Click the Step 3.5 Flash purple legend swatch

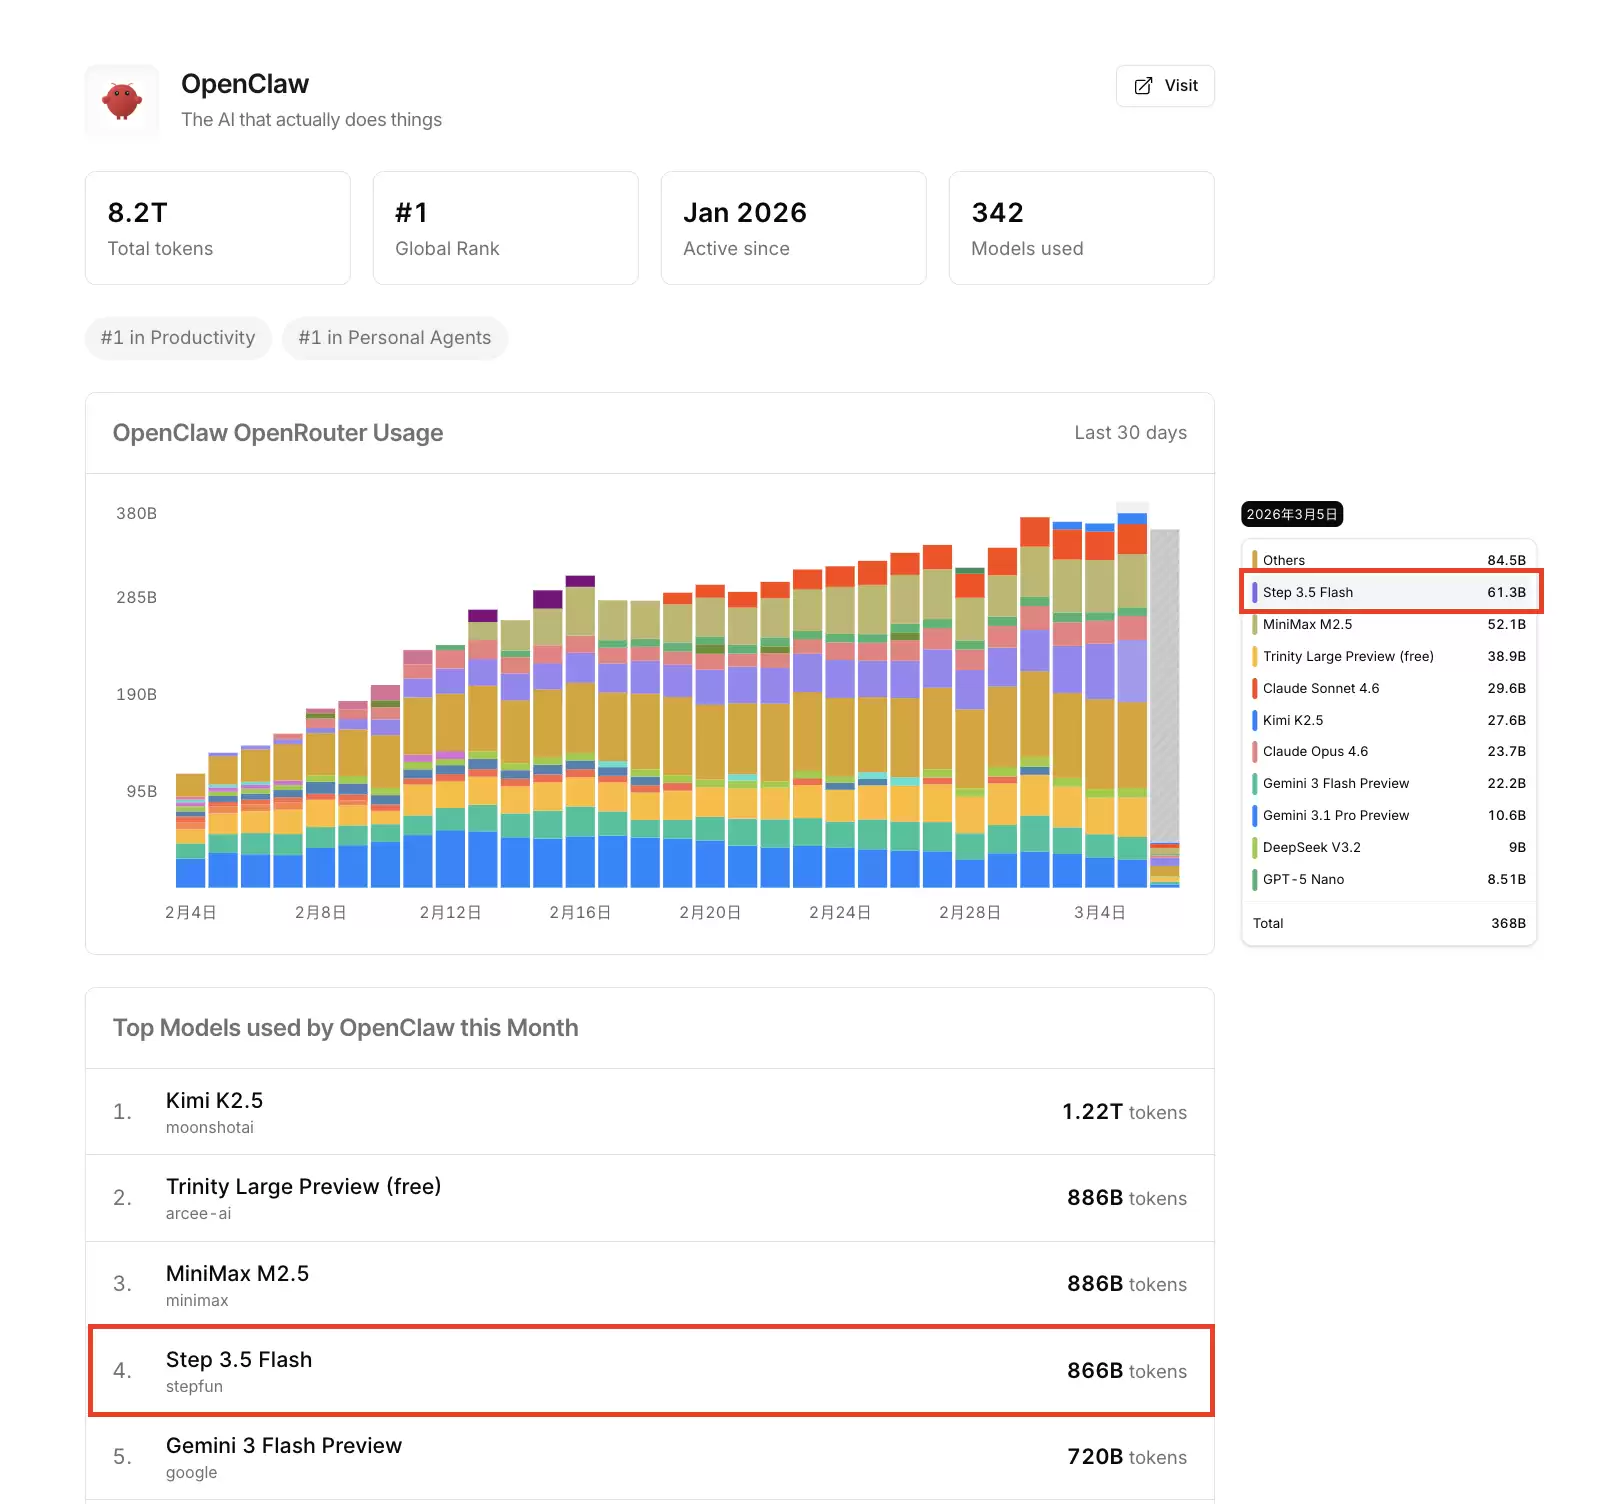pos(1255,592)
